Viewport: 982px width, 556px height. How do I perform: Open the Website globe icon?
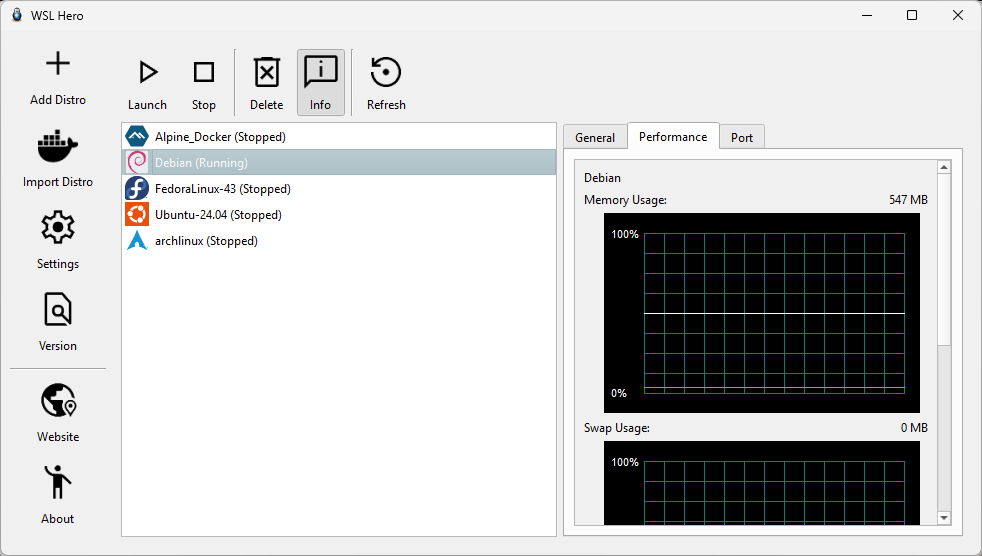point(58,402)
